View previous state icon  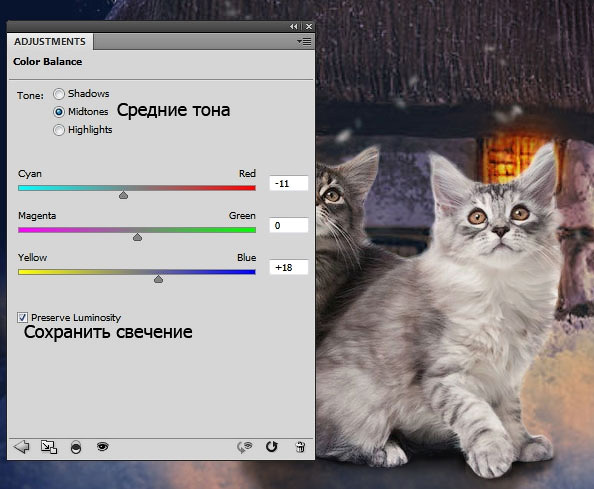[x=245, y=447]
